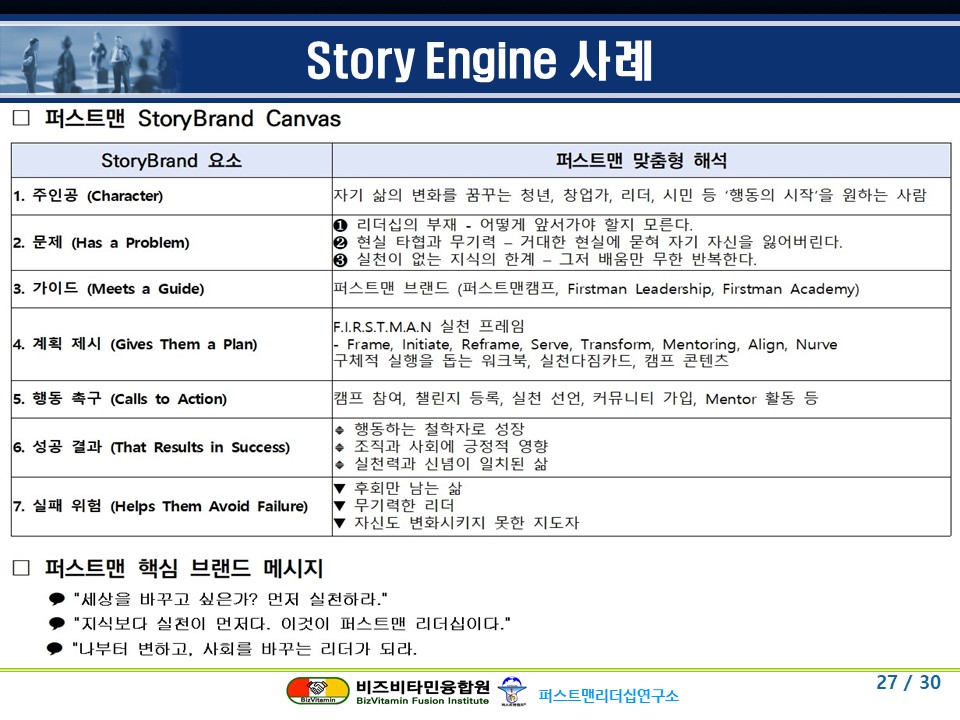Click the text "F.I.R.S.T.M.A.N 실천 프레임"
The height and width of the screenshot is (720, 960).
pyautogui.click(x=429, y=326)
